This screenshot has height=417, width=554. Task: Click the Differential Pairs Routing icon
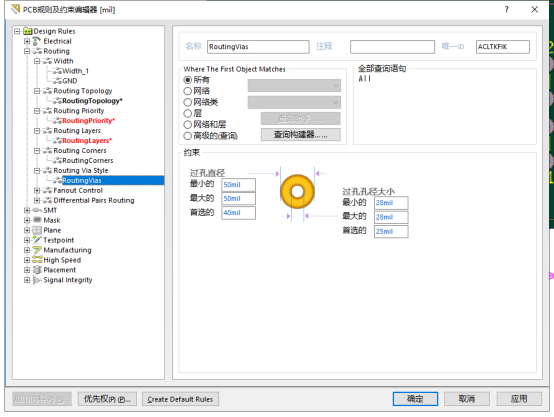(47, 200)
